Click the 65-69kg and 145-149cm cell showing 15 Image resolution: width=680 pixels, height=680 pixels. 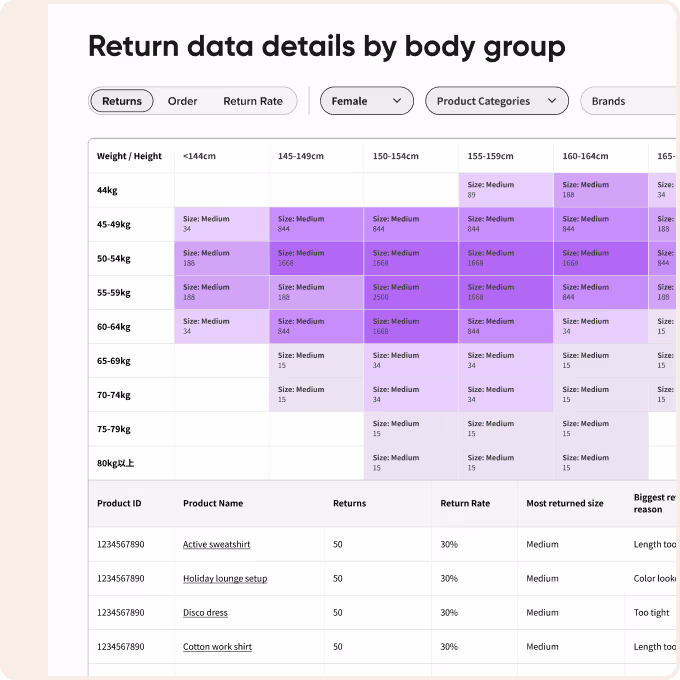(316, 361)
